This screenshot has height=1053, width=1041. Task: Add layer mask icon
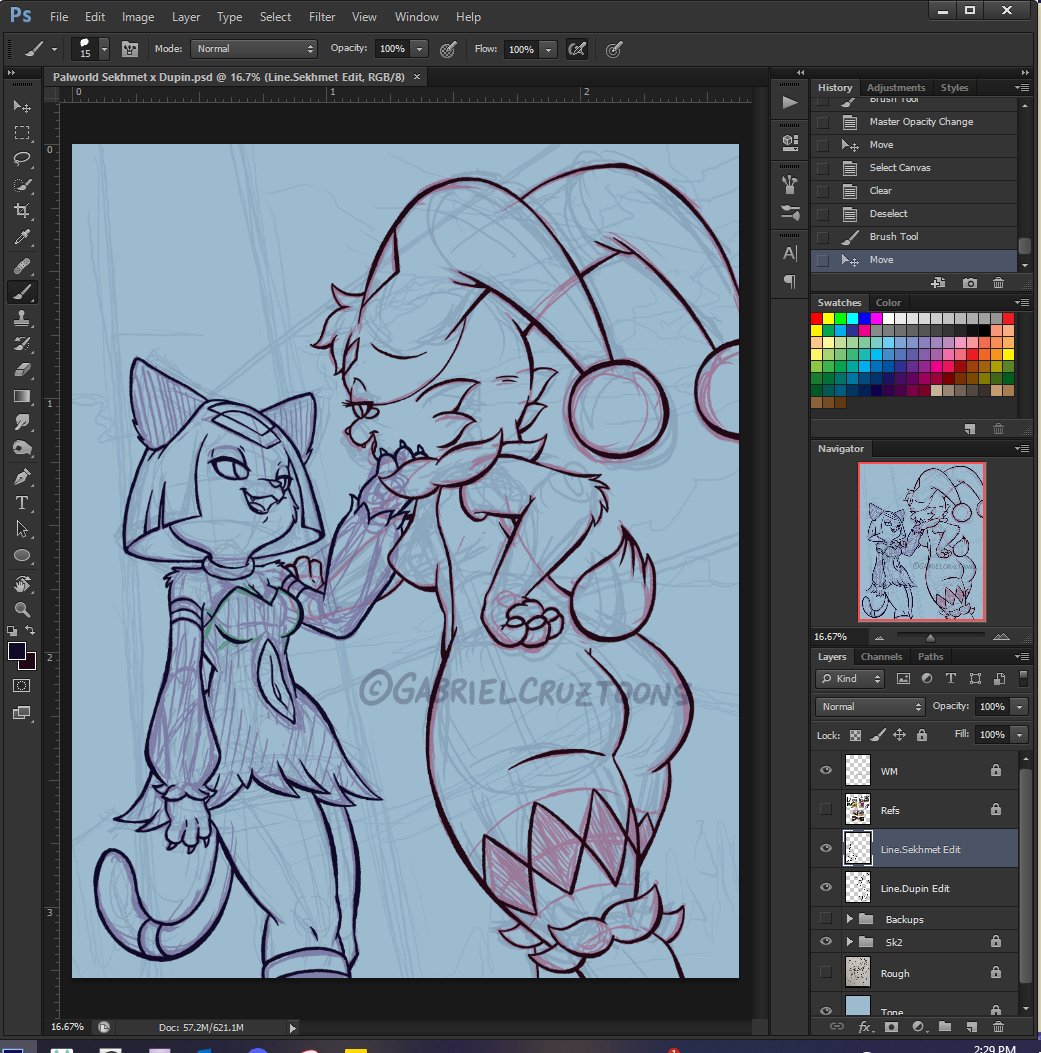pyautogui.click(x=891, y=1026)
